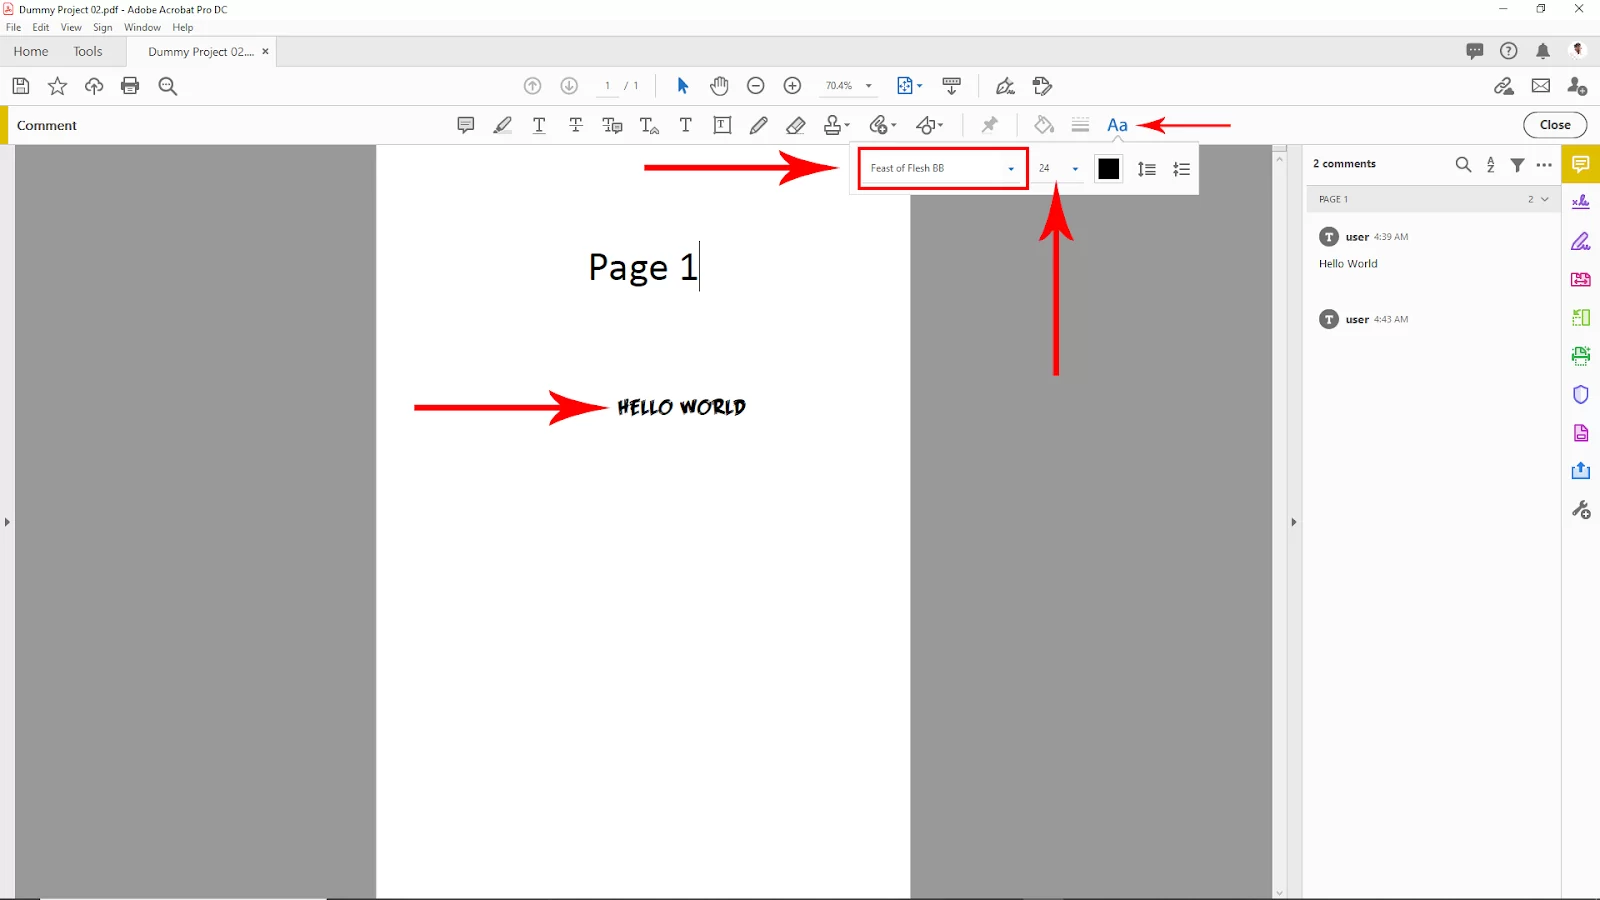
Task: Filter comments with the funnel icon
Action: tap(1518, 164)
